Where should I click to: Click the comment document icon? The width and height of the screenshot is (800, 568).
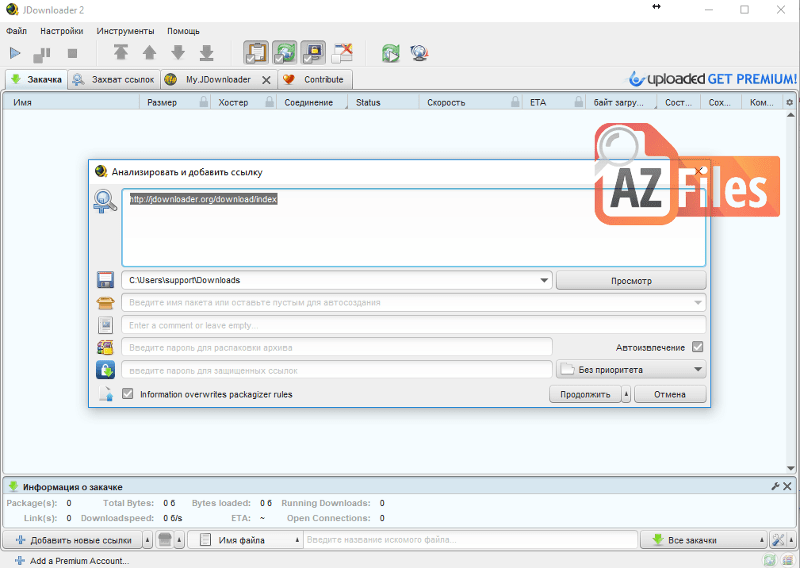(x=105, y=325)
